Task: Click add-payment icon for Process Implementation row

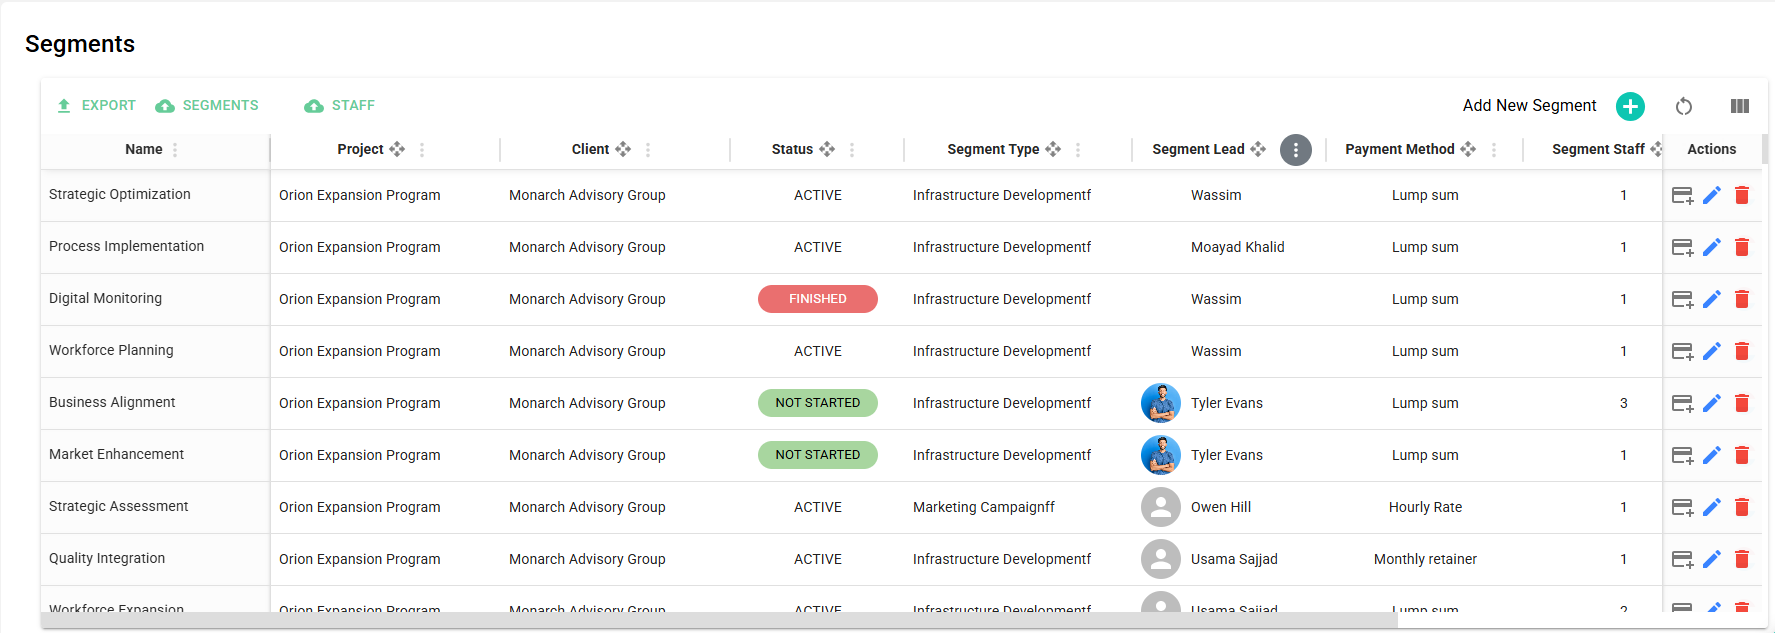Action: pyautogui.click(x=1682, y=247)
